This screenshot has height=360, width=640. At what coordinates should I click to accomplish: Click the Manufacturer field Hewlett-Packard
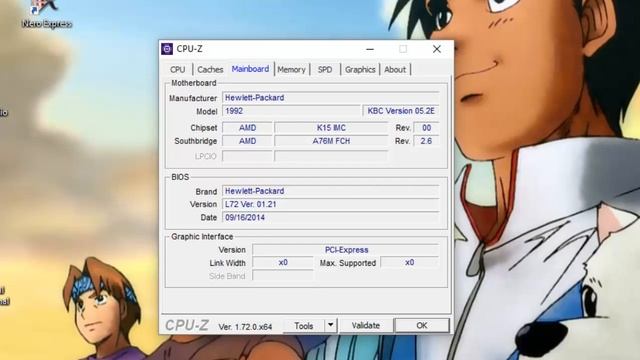pyautogui.click(x=331, y=98)
